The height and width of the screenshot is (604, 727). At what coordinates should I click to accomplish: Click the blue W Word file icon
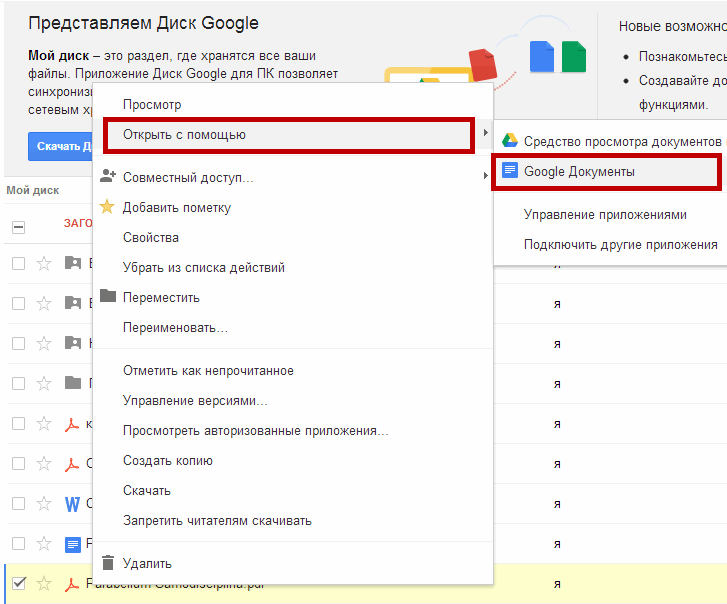(72, 504)
